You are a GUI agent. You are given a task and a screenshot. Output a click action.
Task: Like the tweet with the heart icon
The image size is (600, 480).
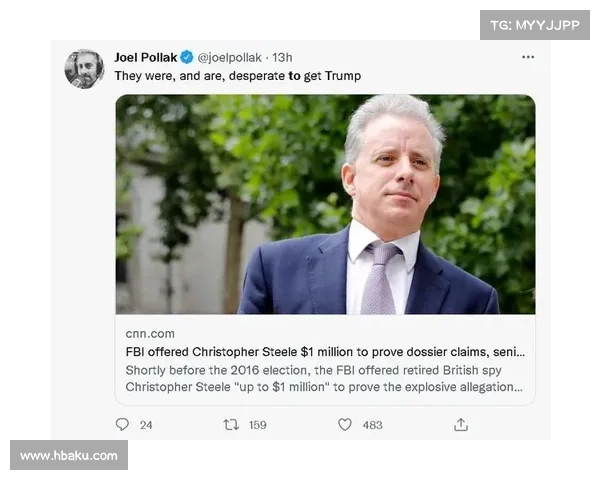[345, 424]
